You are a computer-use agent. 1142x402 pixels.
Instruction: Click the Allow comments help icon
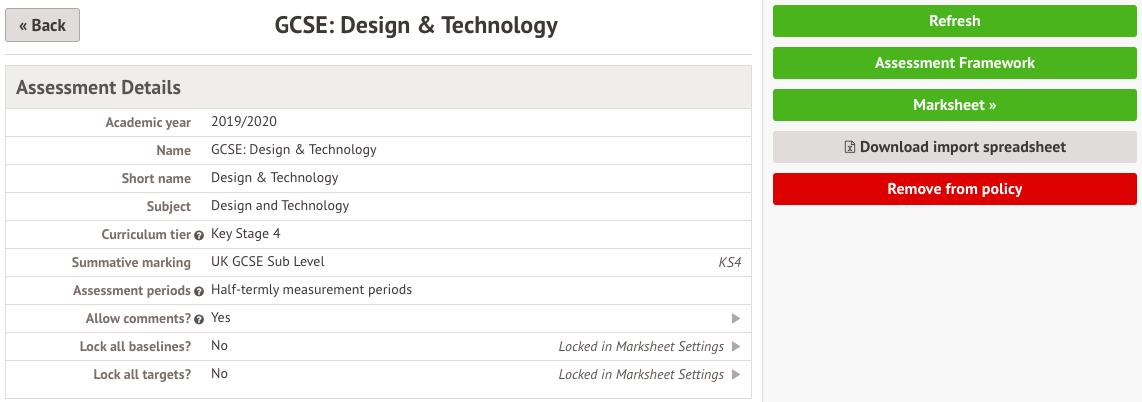tap(199, 319)
